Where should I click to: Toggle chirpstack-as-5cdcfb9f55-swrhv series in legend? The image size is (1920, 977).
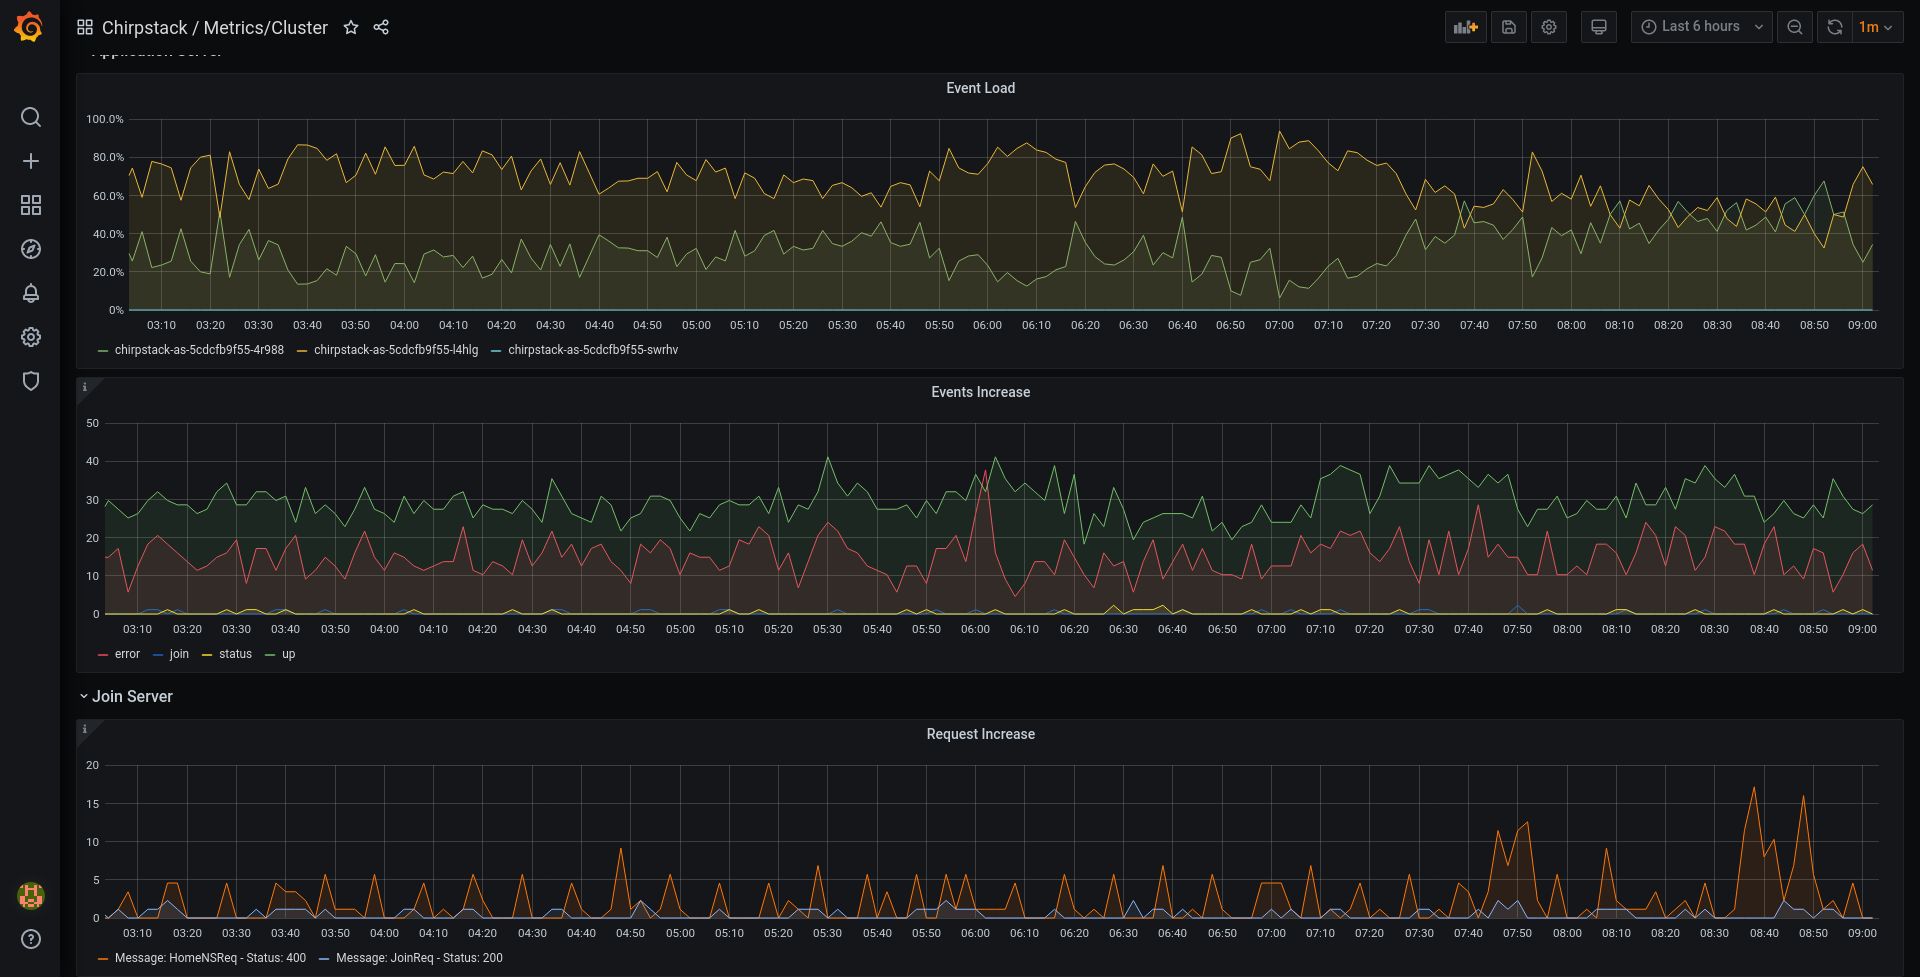593,350
